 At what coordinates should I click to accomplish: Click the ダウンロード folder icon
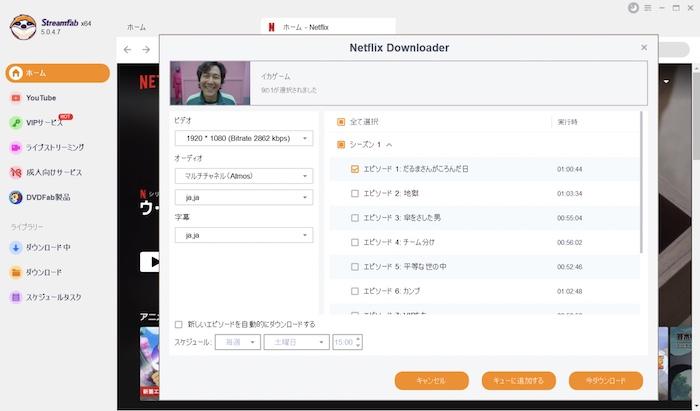click(x=16, y=272)
